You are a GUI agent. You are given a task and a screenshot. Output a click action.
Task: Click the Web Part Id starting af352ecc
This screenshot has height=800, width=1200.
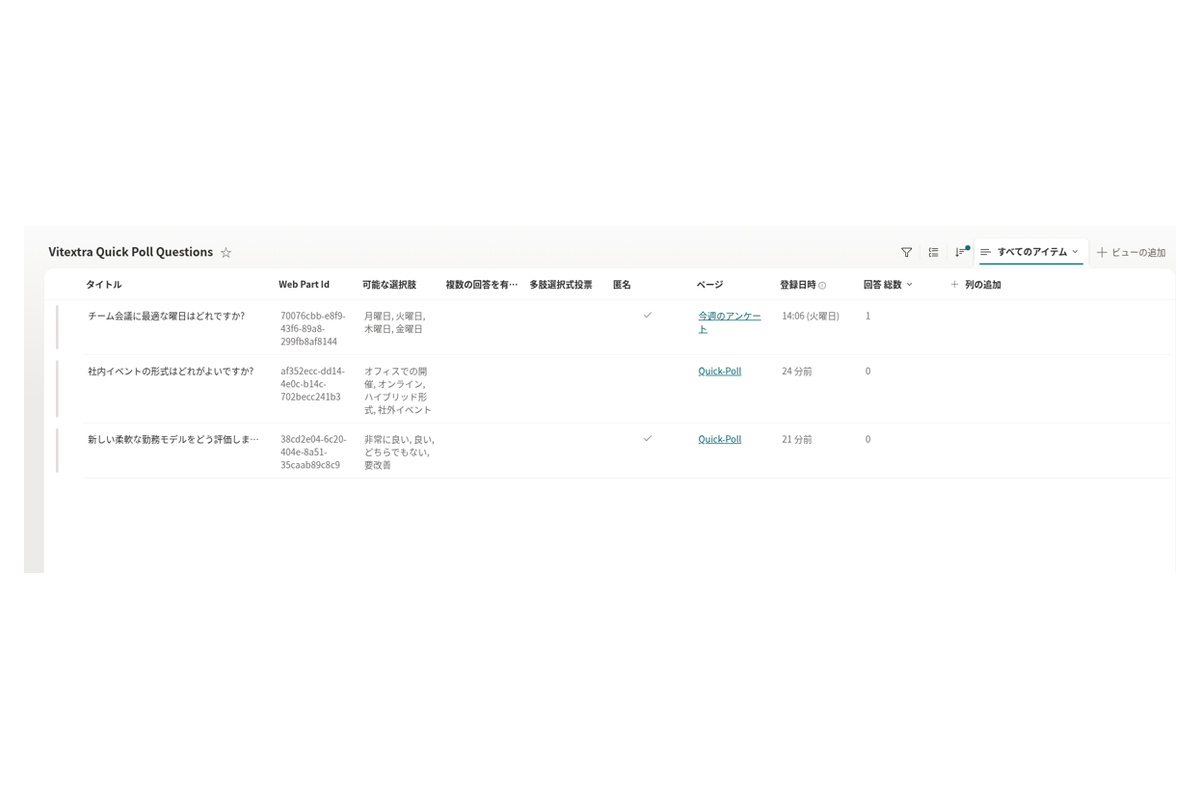point(313,383)
